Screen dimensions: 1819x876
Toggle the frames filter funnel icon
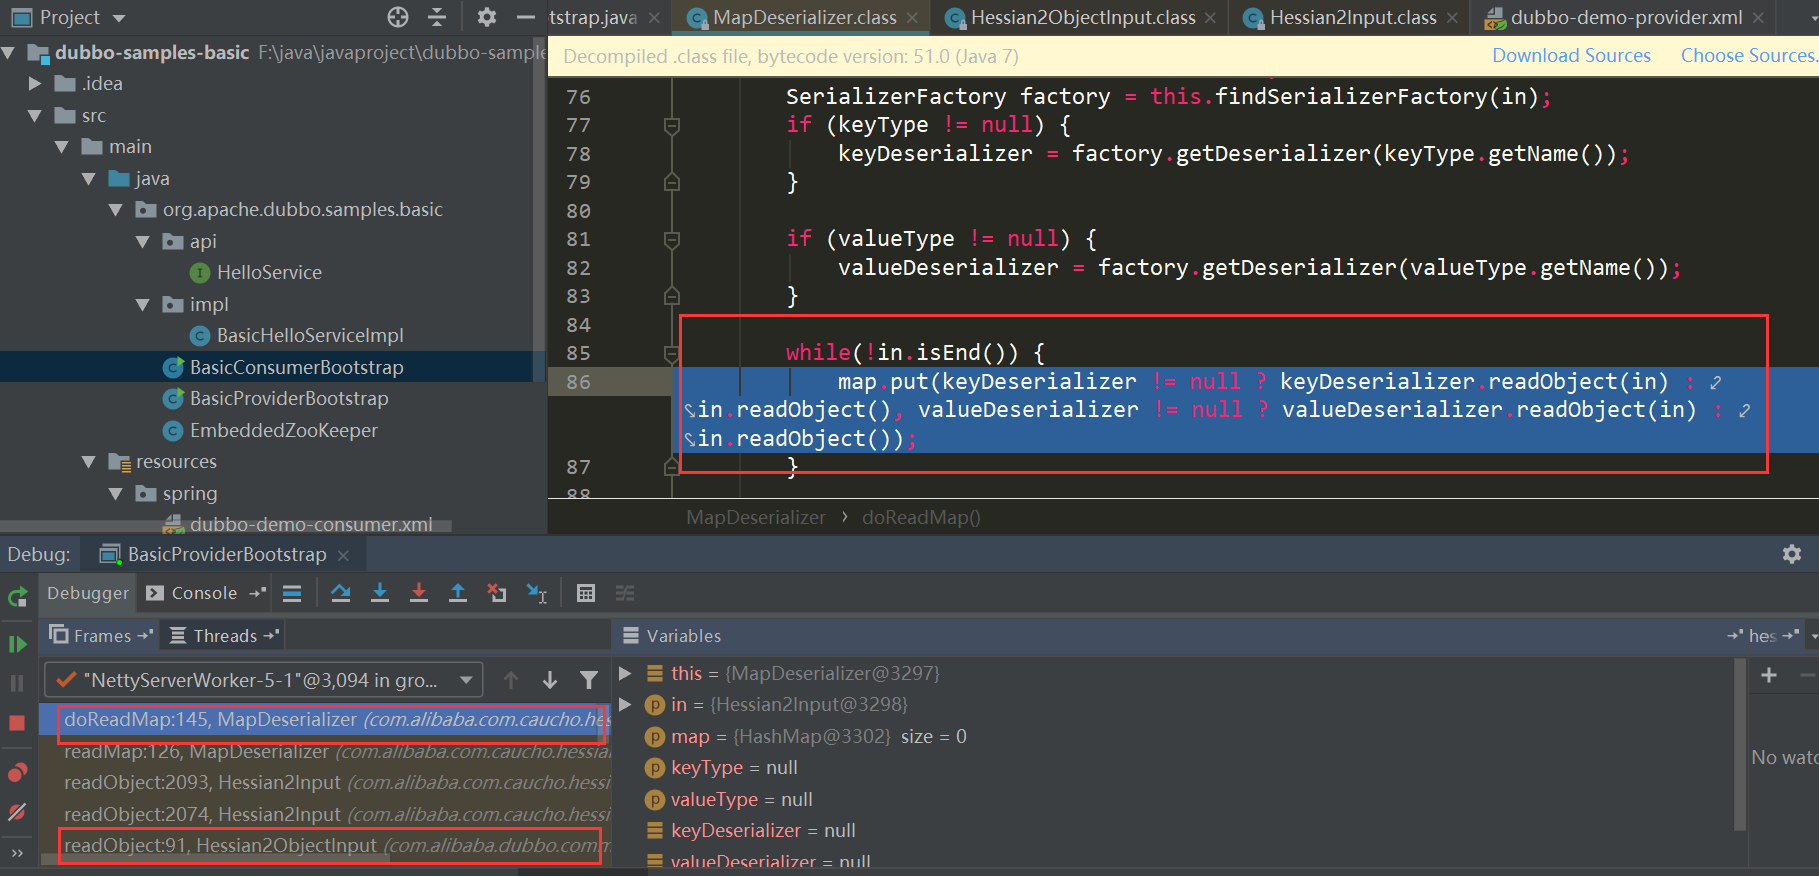click(x=589, y=681)
